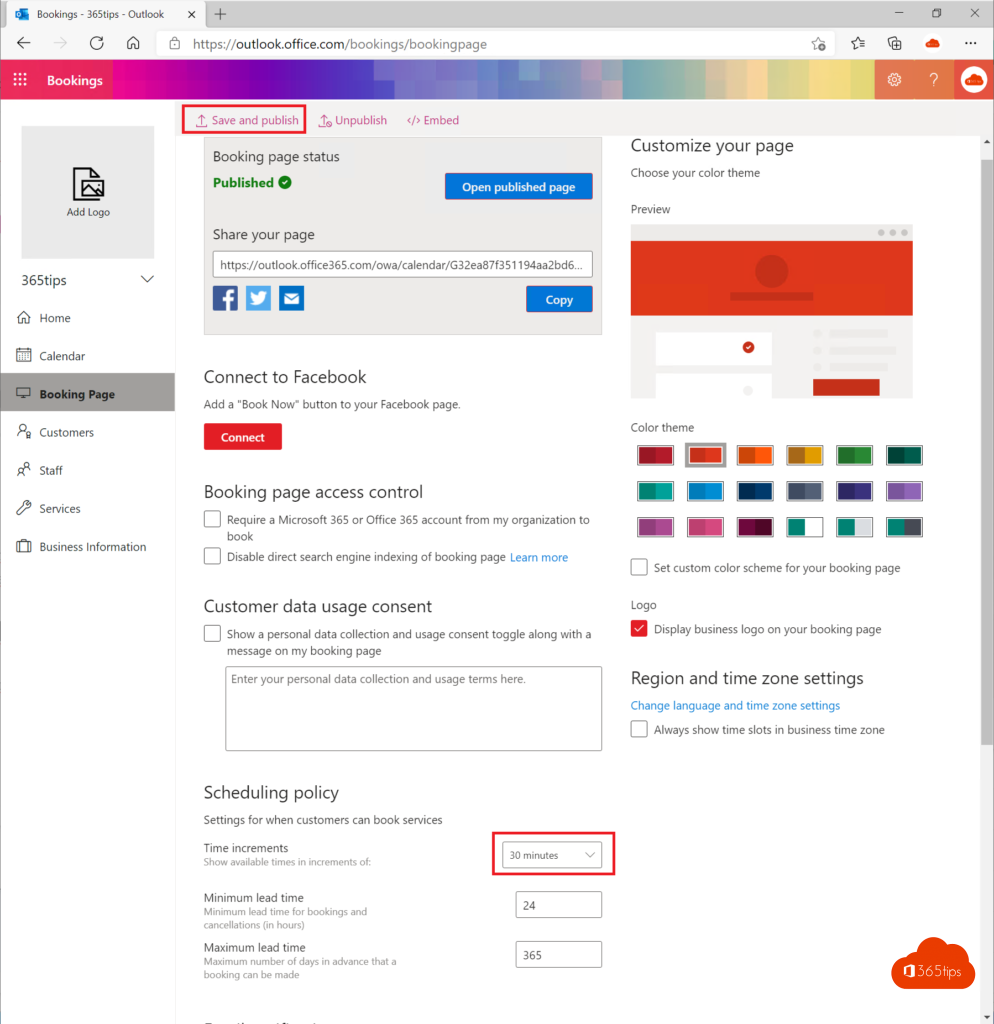
Task: Open browser settings and more menu
Action: pyautogui.click(x=970, y=44)
